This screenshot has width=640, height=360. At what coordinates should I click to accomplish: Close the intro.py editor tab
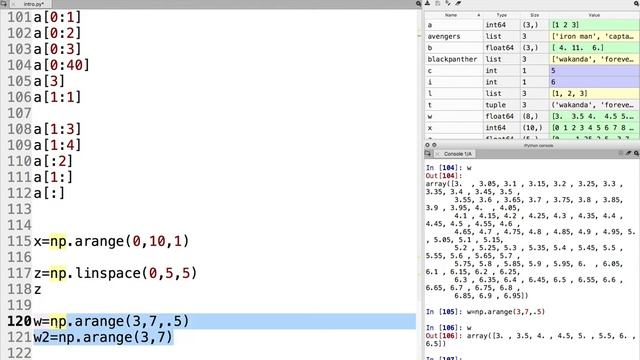coord(14,4)
